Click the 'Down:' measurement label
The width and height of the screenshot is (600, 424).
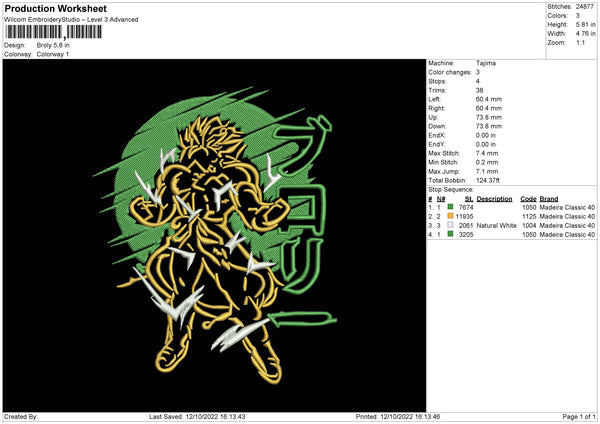pyautogui.click(x=437, y=126)
